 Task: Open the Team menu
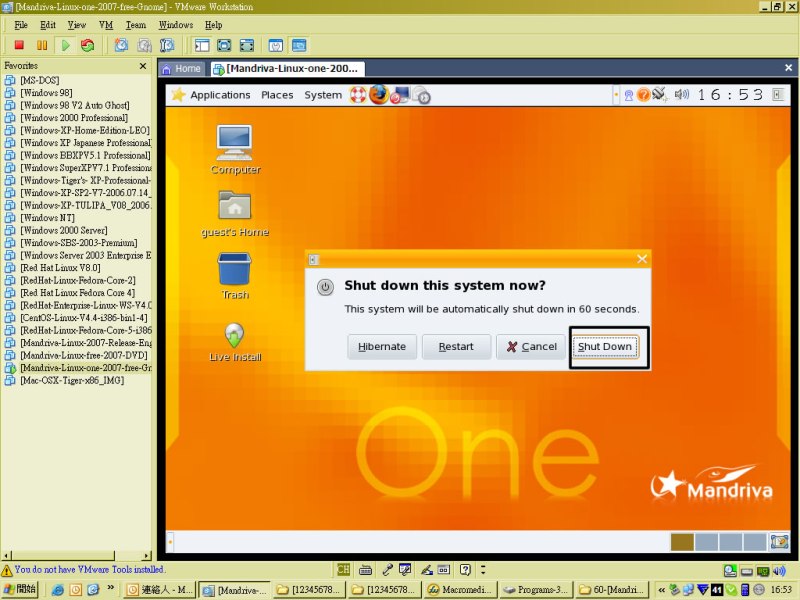(x=136, y=25)
